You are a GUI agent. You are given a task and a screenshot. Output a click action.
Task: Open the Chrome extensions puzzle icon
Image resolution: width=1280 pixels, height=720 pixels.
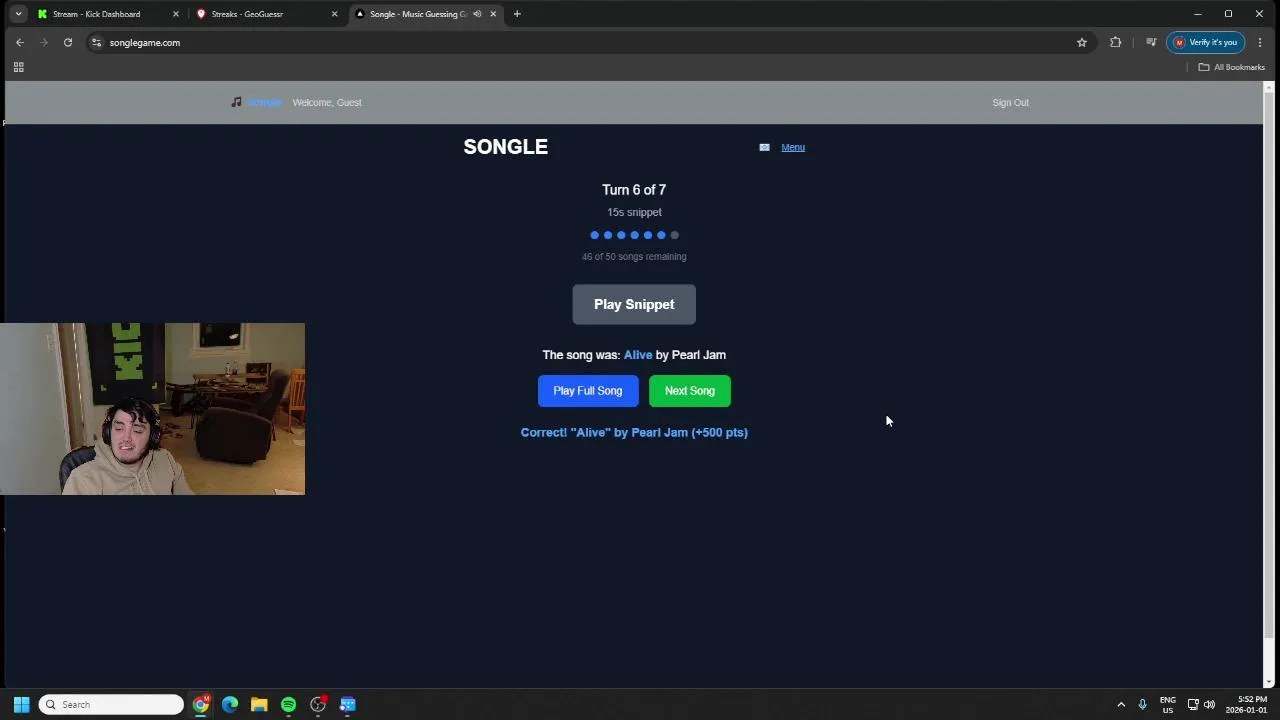pyautogui.click(x=1116, y=42)
